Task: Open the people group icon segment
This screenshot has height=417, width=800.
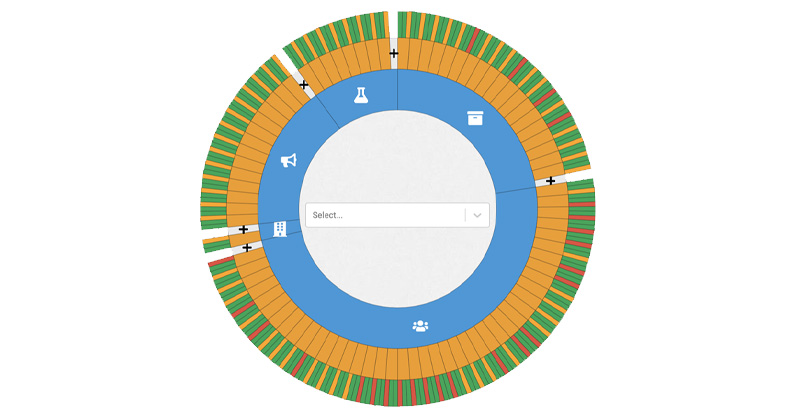Action: 420,326
